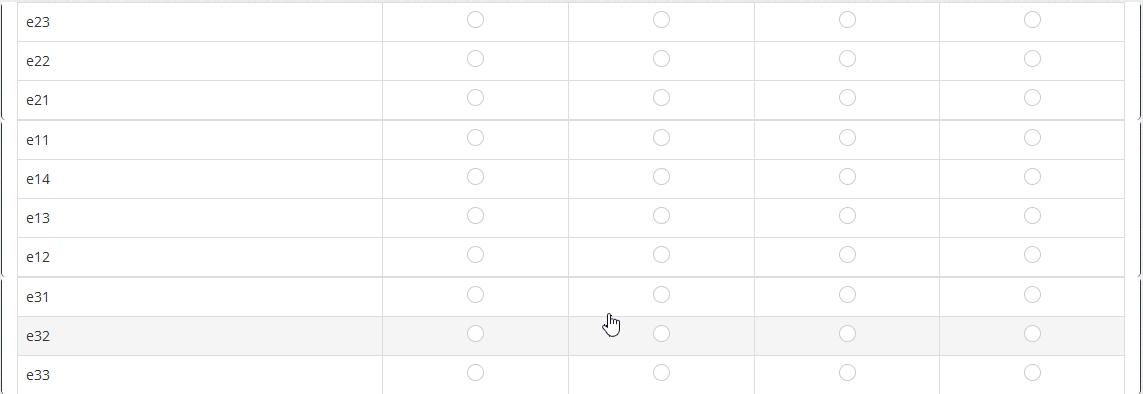Select second column radio for row e31
Image resolution: width=1143 pixels, height=394 pixels.
point(661,294)
